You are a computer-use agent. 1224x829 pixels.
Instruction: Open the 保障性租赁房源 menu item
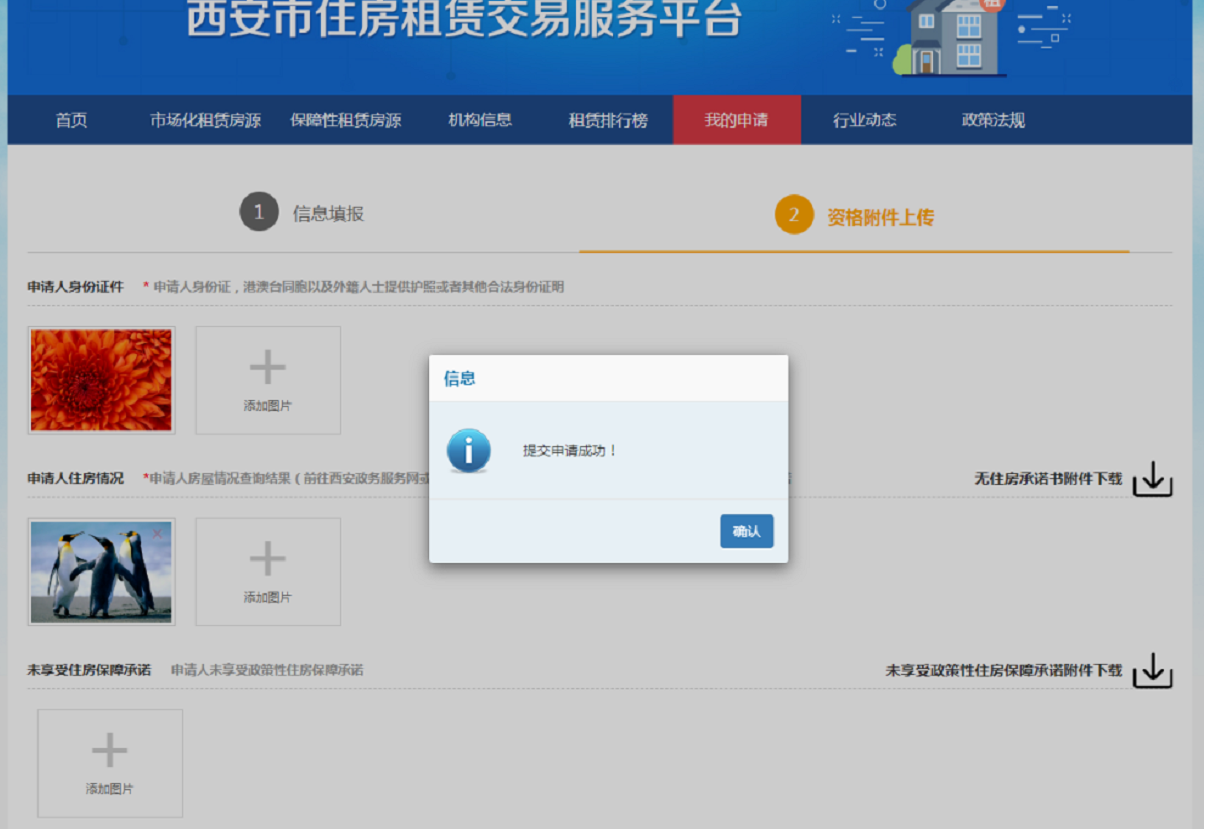(x=346, y=121)
